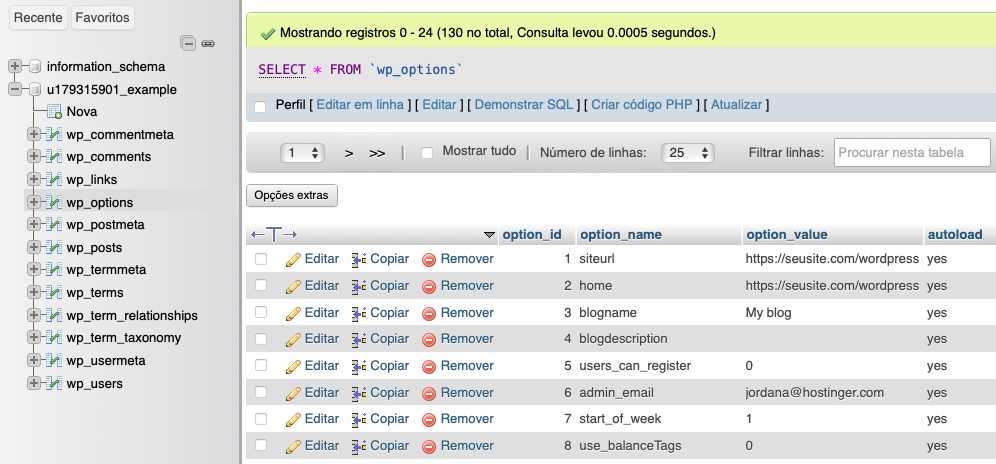This screenshot has height=464, width=996.
Task: Click the wp_comments table icon
Action: (x=54, y=157)
